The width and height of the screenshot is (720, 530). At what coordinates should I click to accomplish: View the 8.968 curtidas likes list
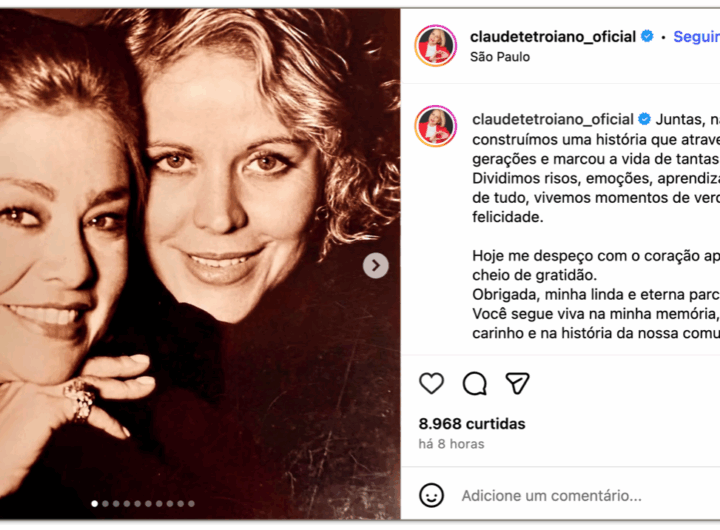[x=472, y=423]
